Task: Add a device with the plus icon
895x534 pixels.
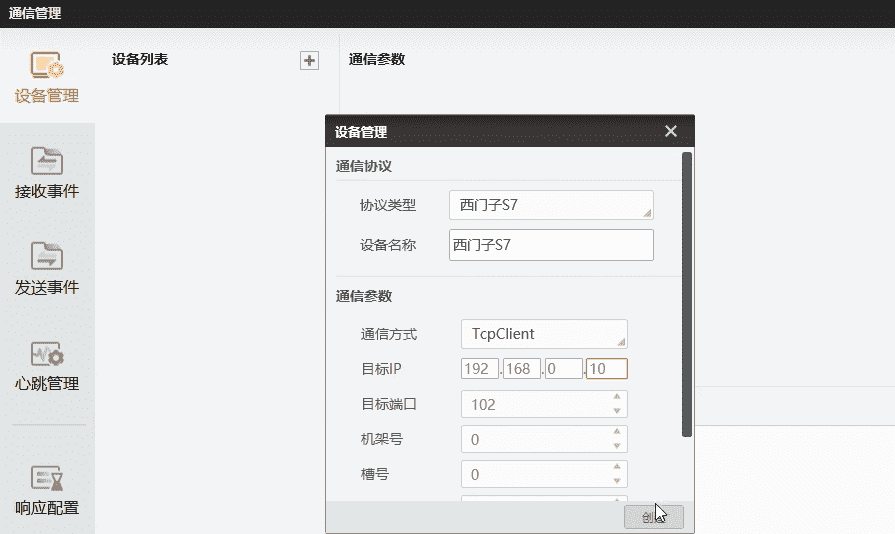Action: [310, 60]
